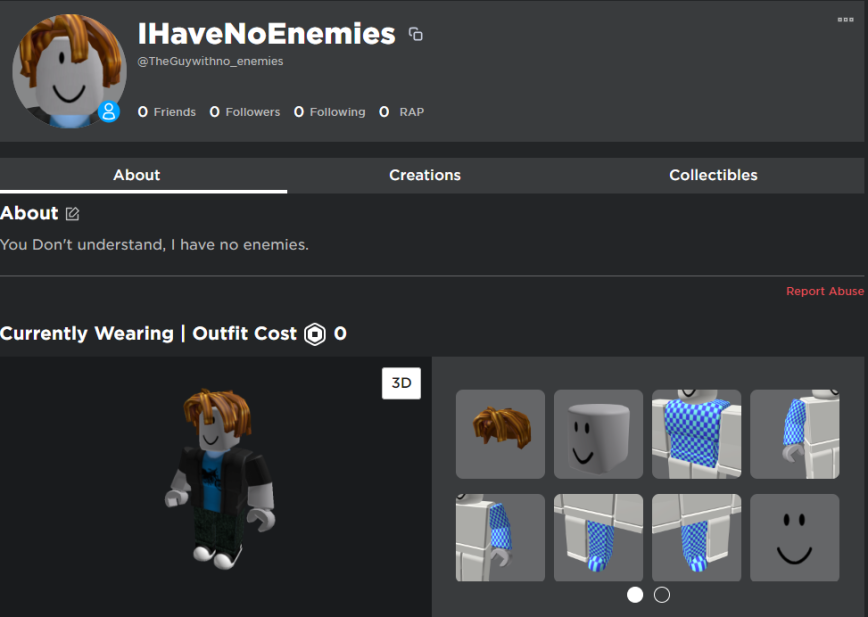Toggle the 3D avatar view button

[x=401, y=383]
